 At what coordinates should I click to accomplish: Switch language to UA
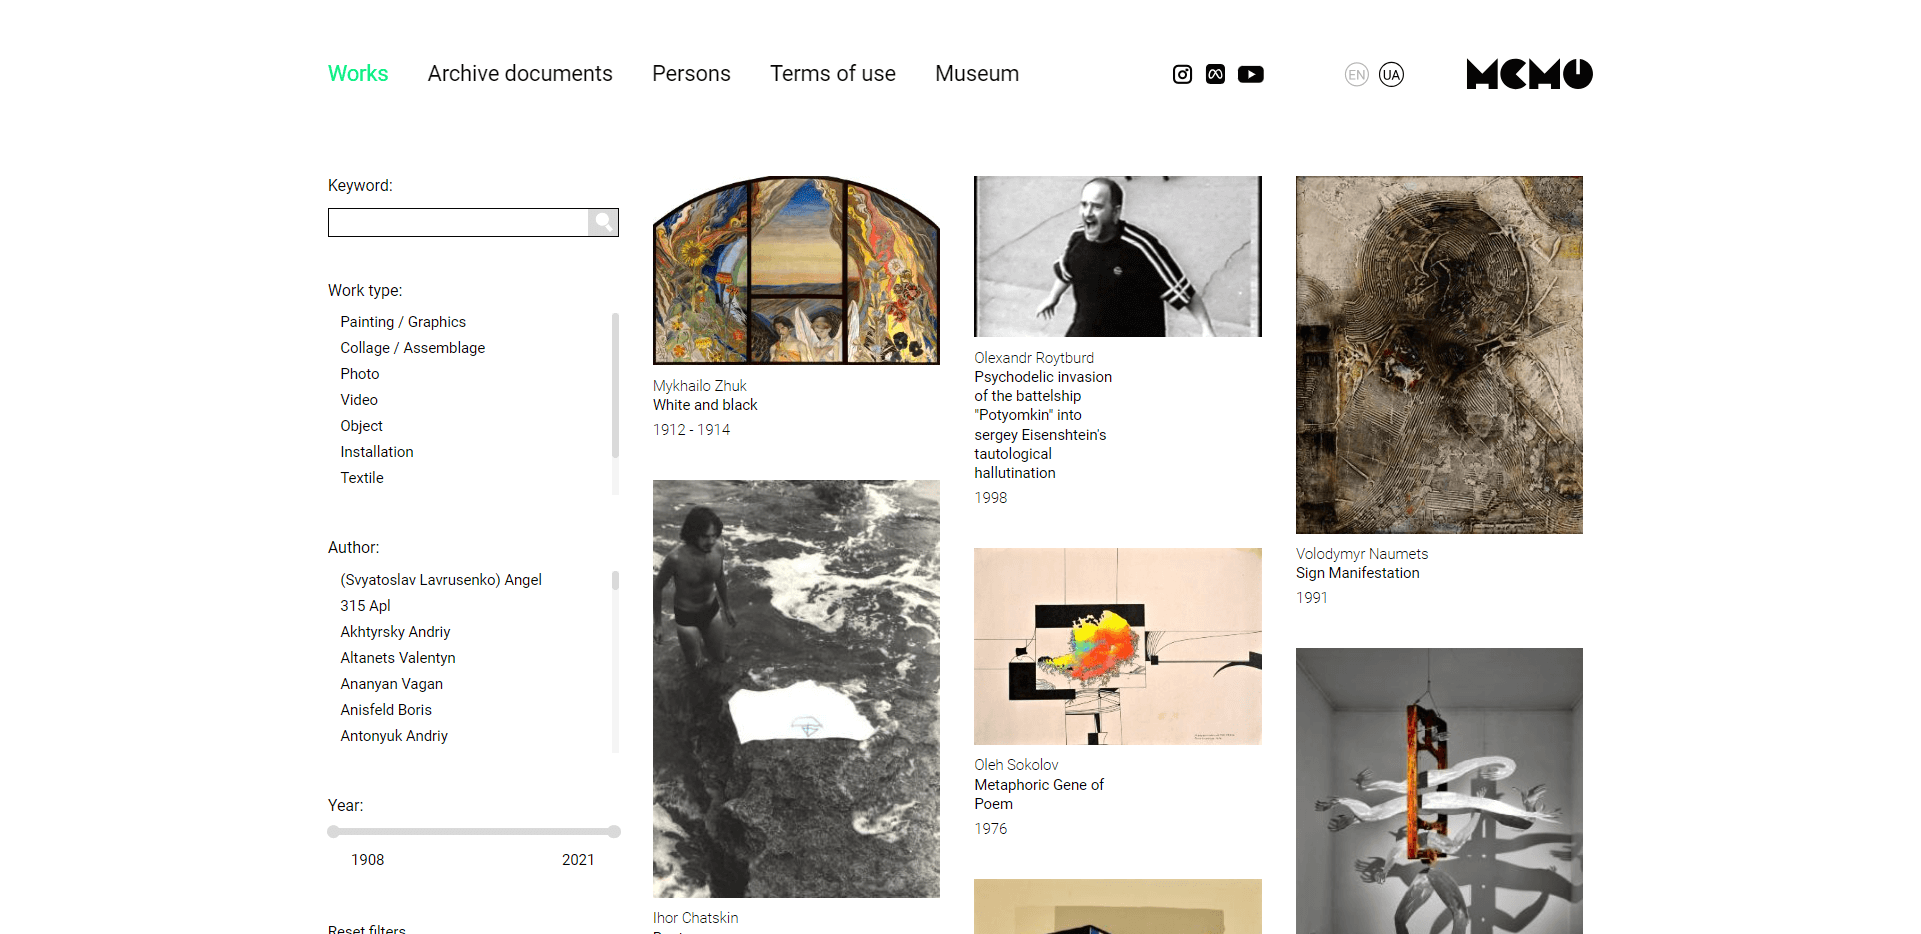1391,75
